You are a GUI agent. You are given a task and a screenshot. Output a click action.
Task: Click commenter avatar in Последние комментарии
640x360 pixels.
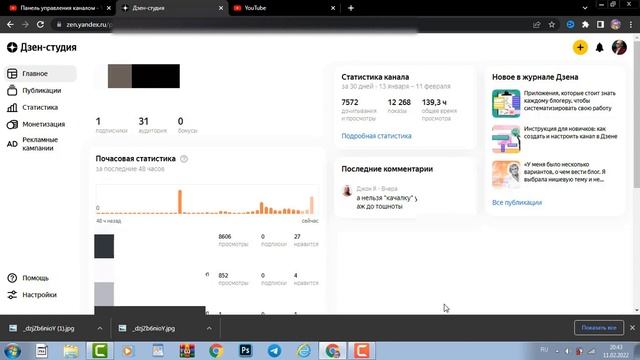[347, 191]
